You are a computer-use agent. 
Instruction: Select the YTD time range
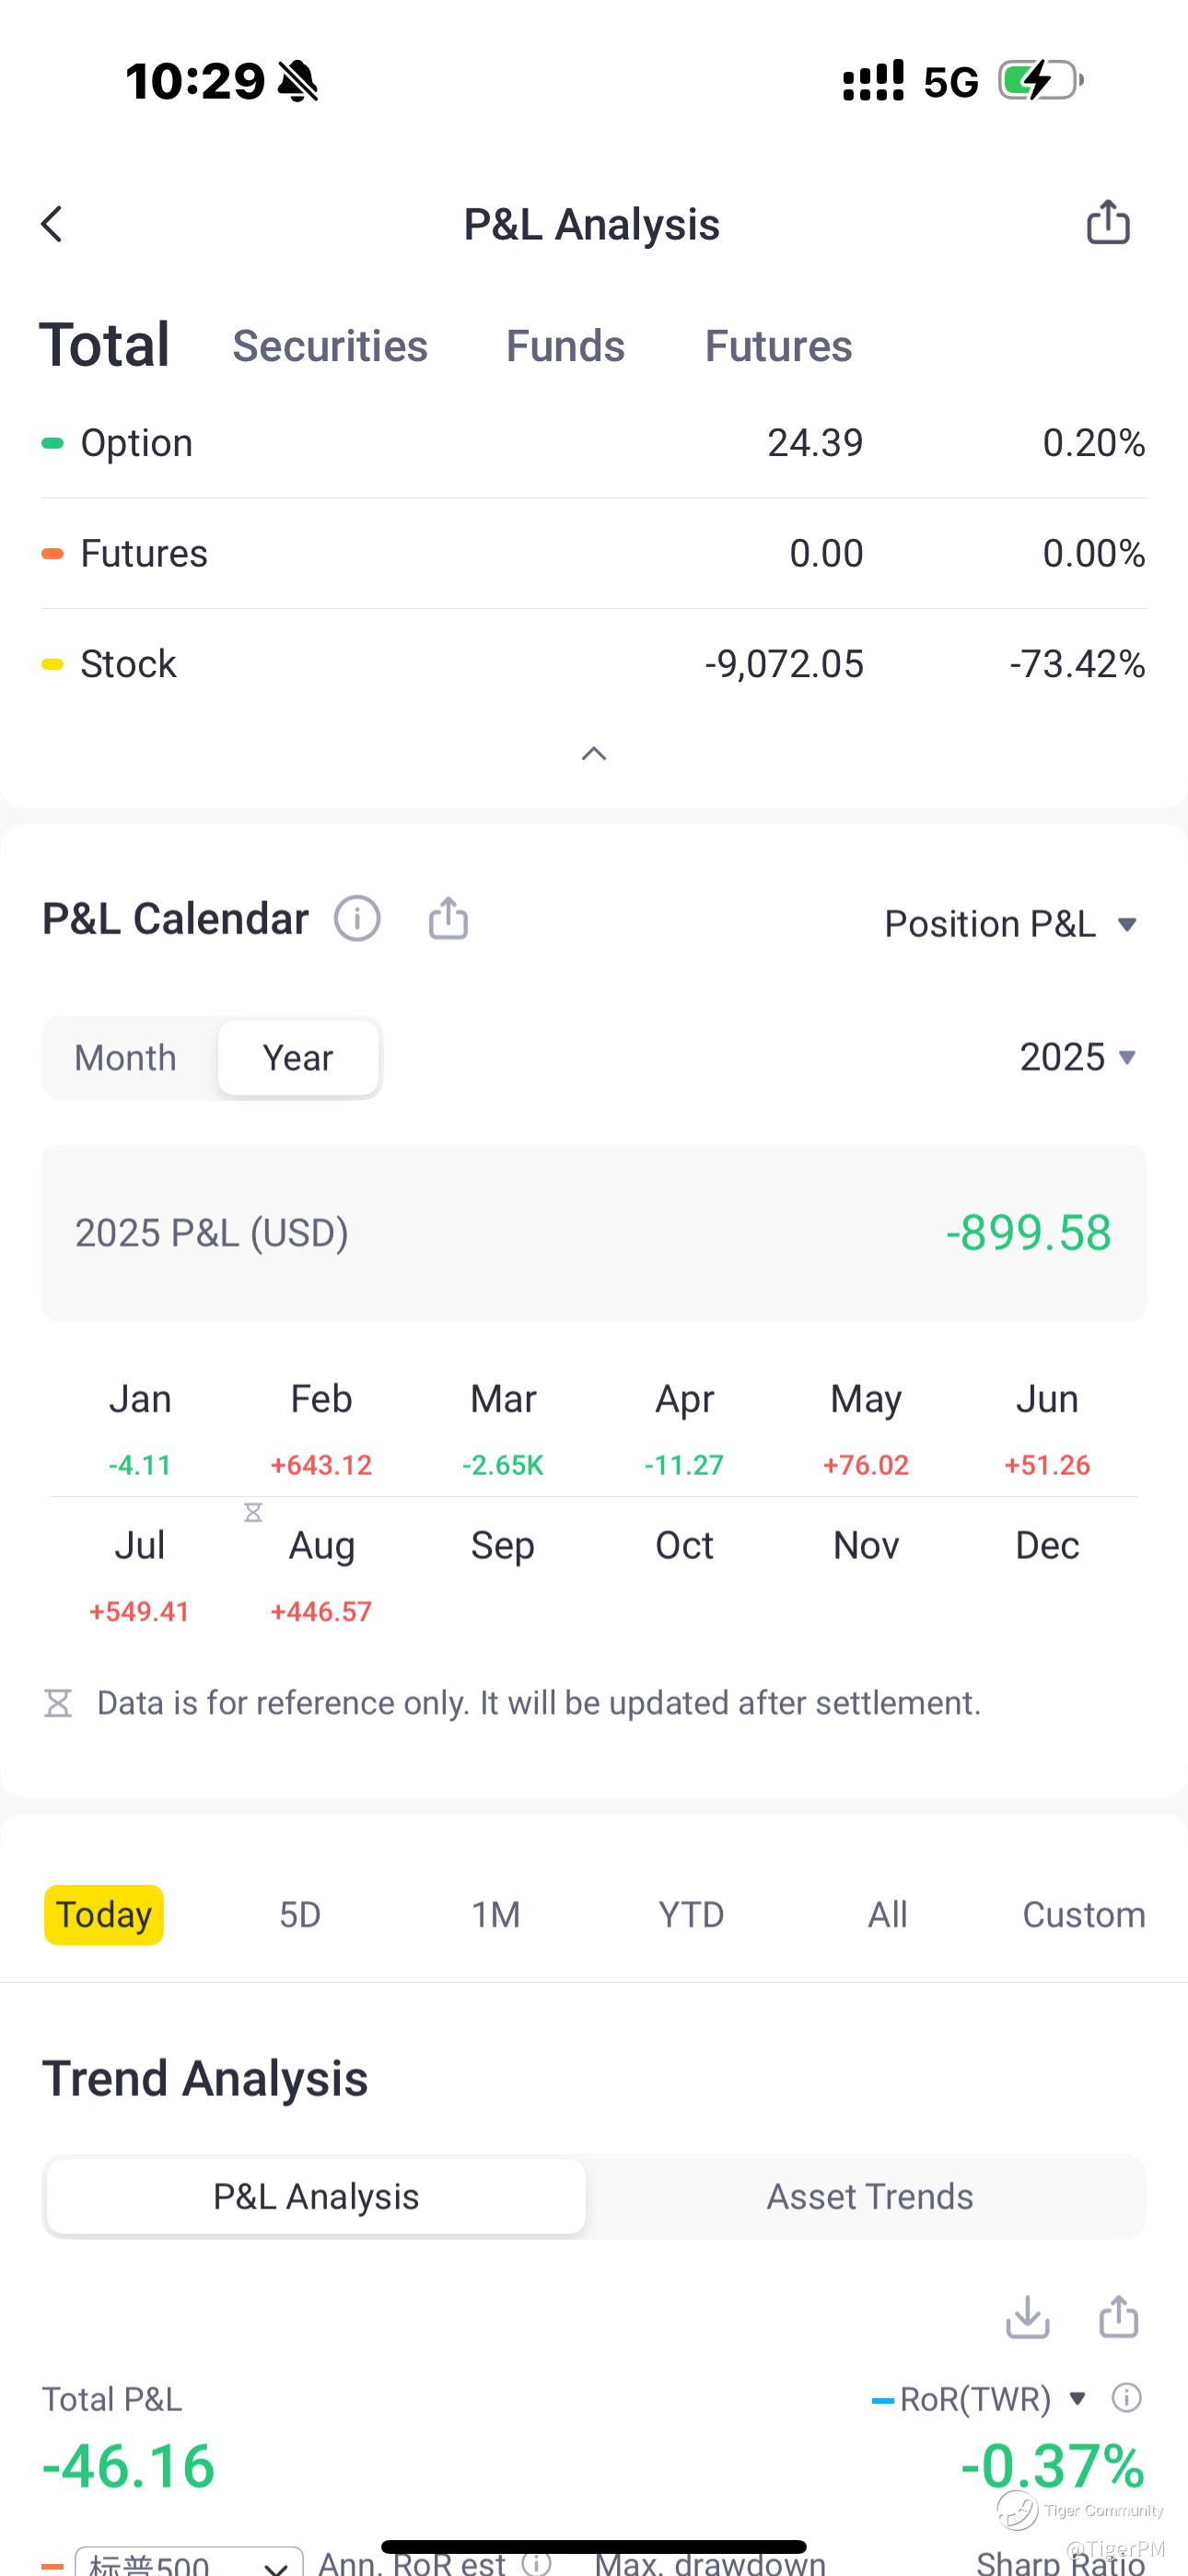691,1914
